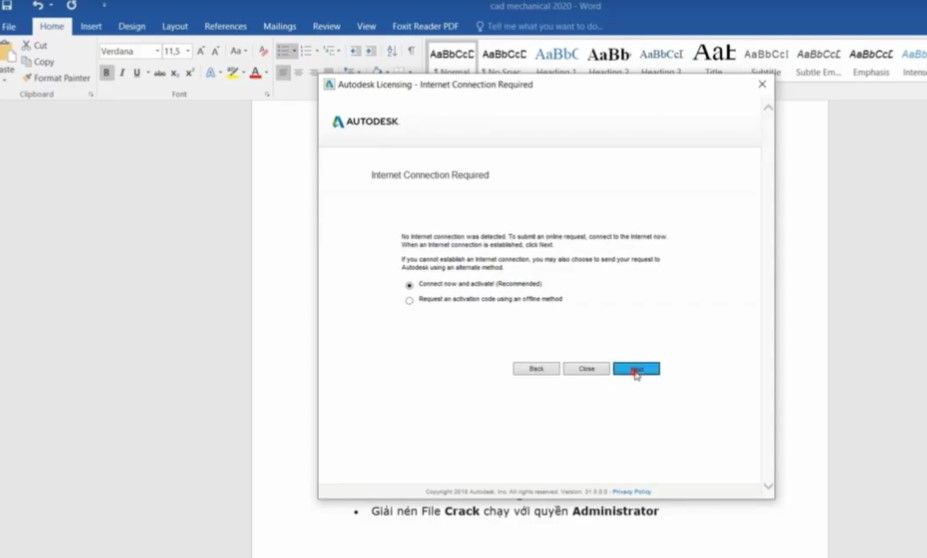This screenshot has width=927, height=558.
Task: Decrease font size with shrink font icon
Action: 216,51
